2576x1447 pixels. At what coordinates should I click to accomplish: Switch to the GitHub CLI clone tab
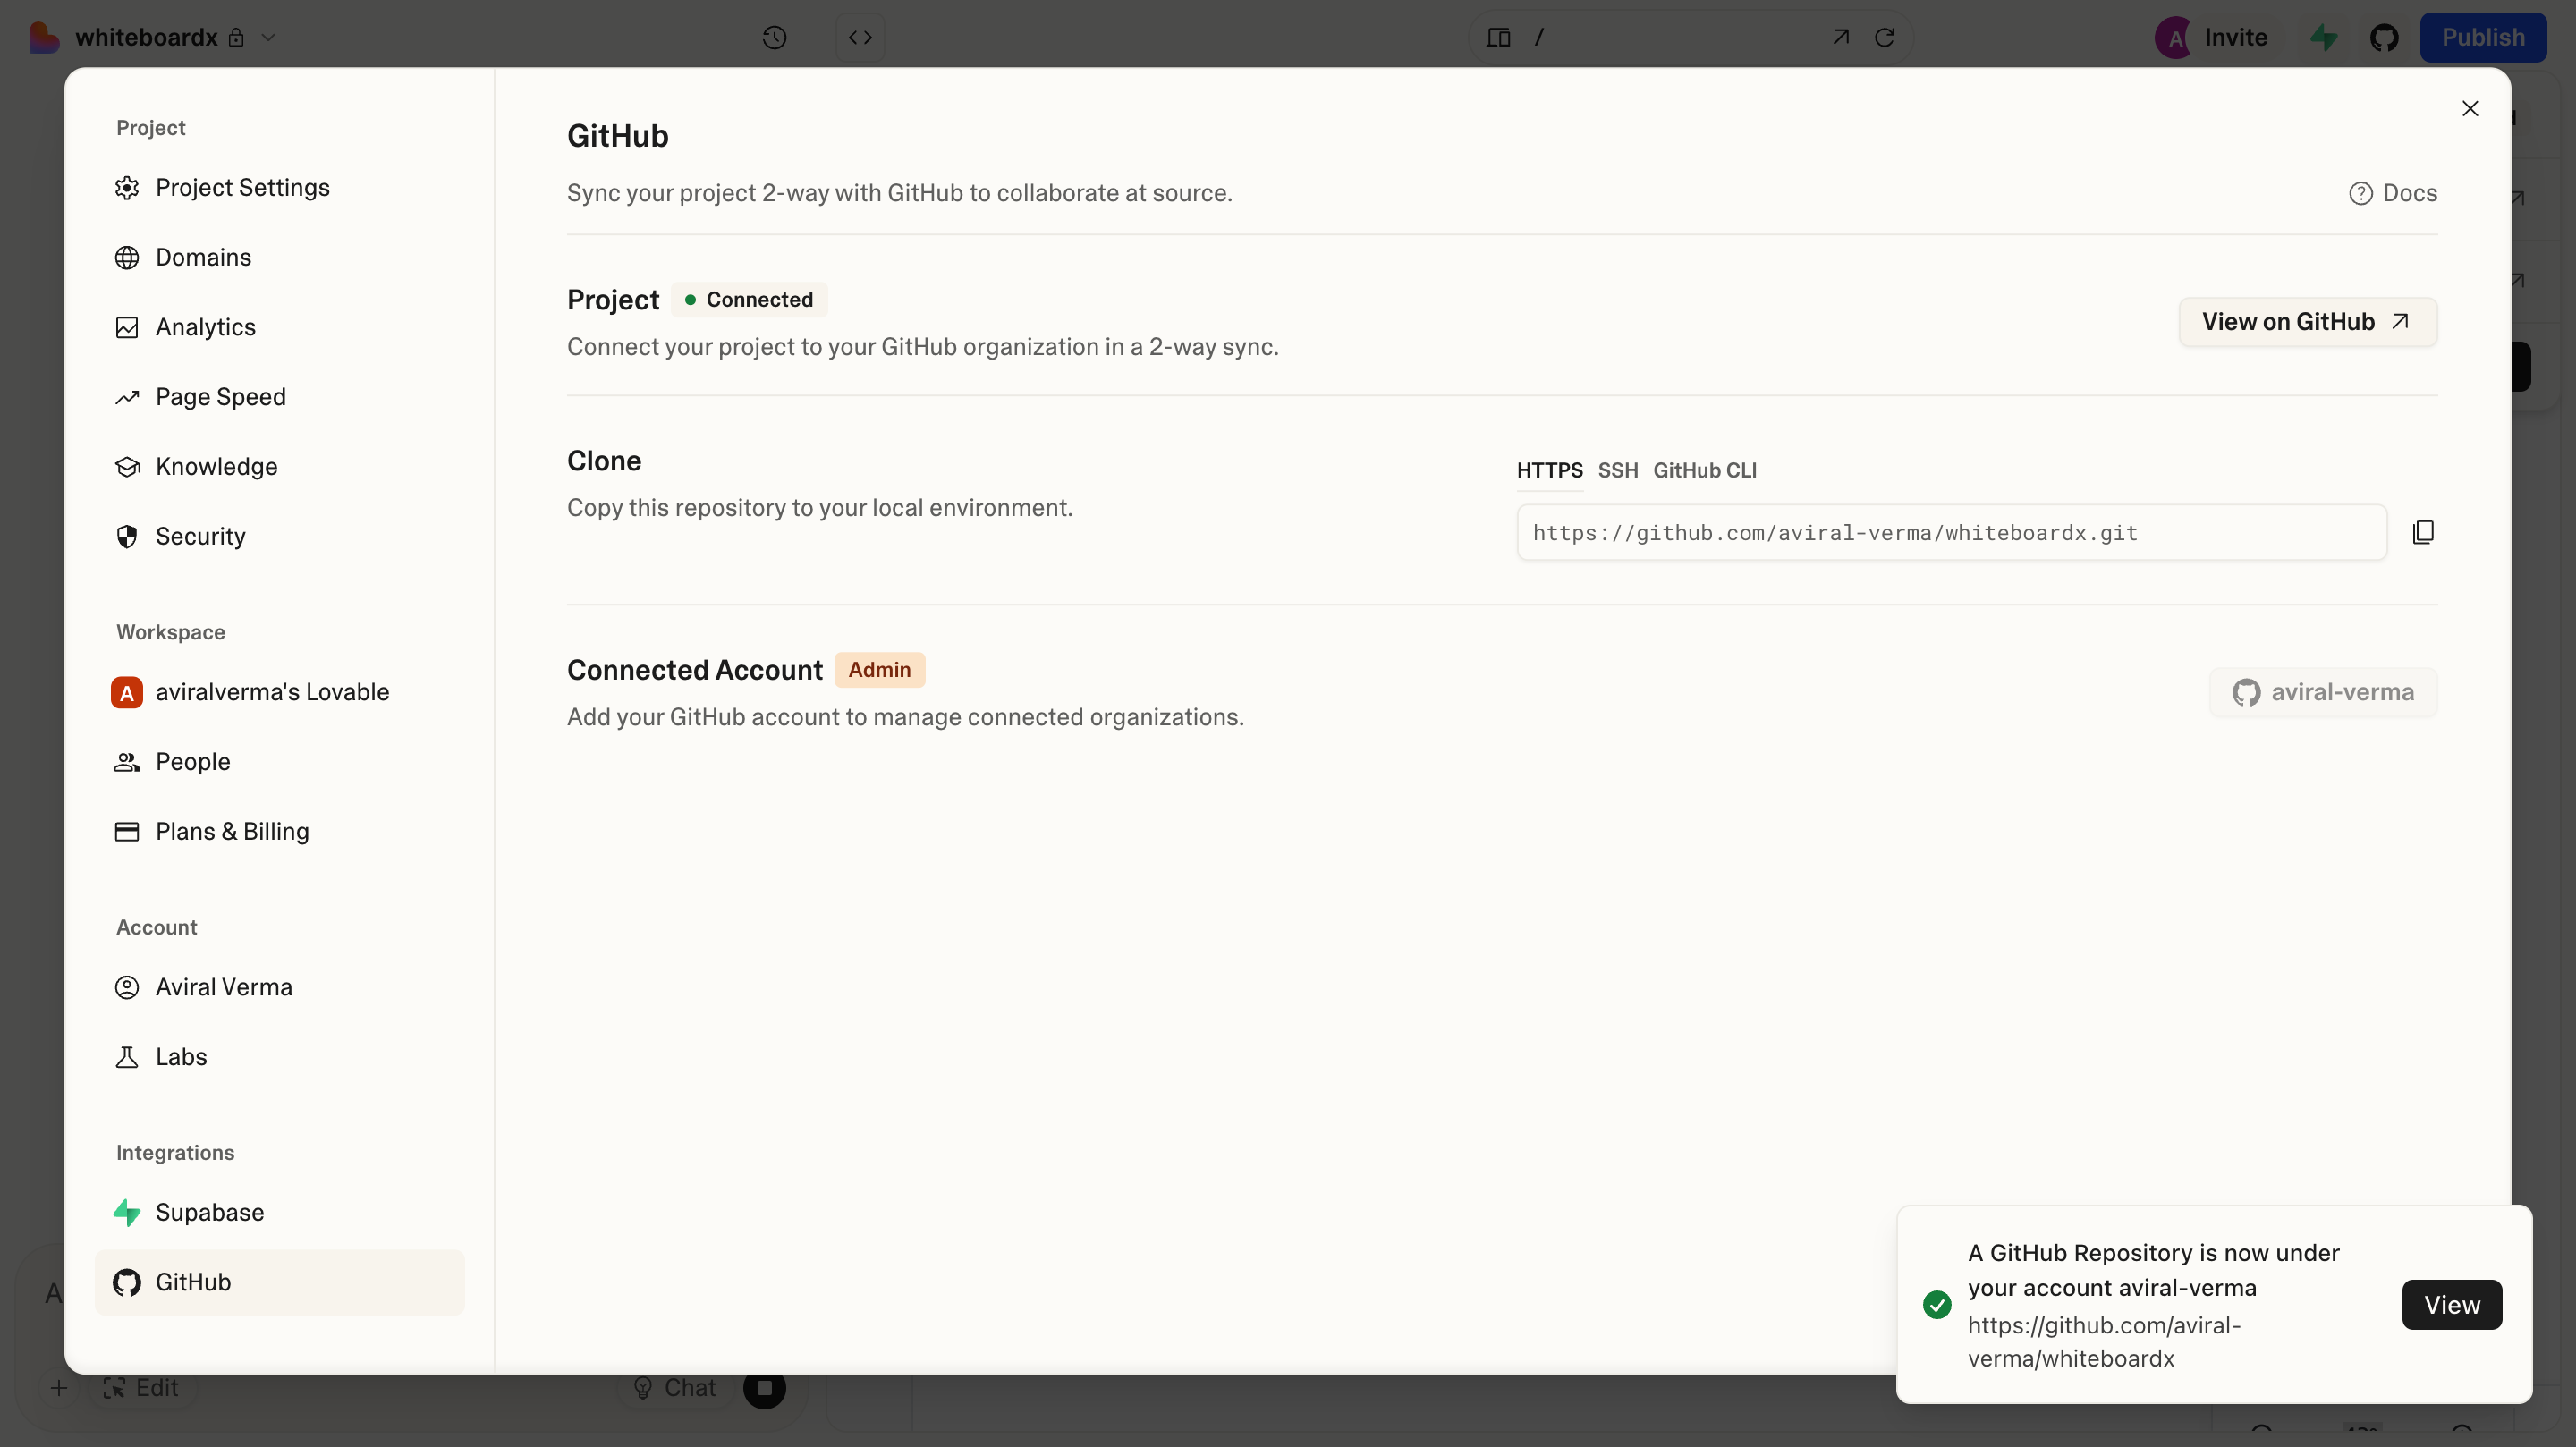click(x=1704, y=470)
